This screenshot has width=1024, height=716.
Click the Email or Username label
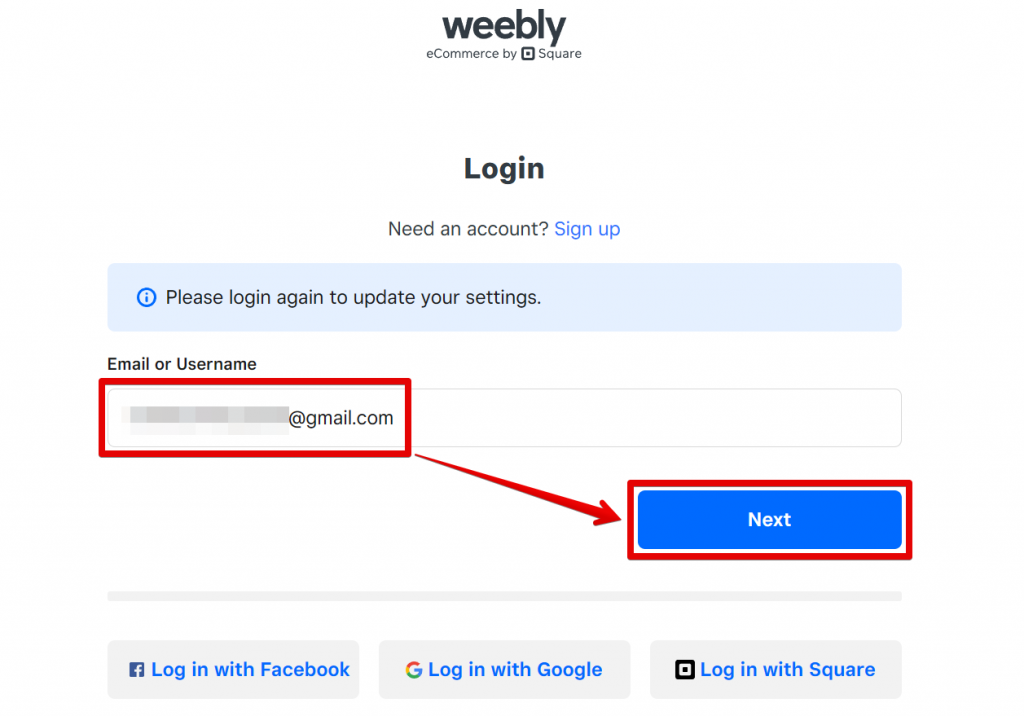click(x=181, y=363)
